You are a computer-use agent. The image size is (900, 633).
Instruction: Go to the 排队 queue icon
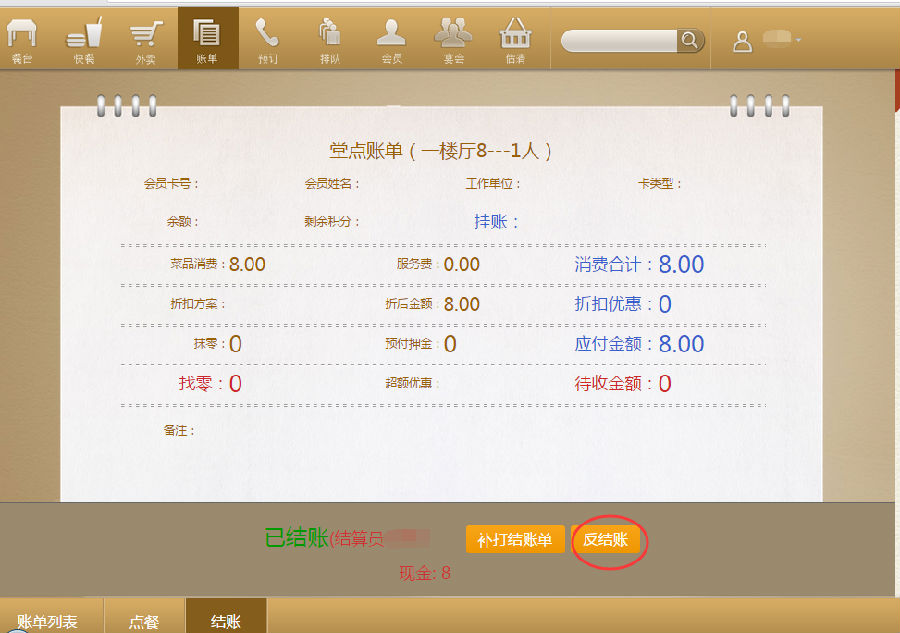coord(329,38)
